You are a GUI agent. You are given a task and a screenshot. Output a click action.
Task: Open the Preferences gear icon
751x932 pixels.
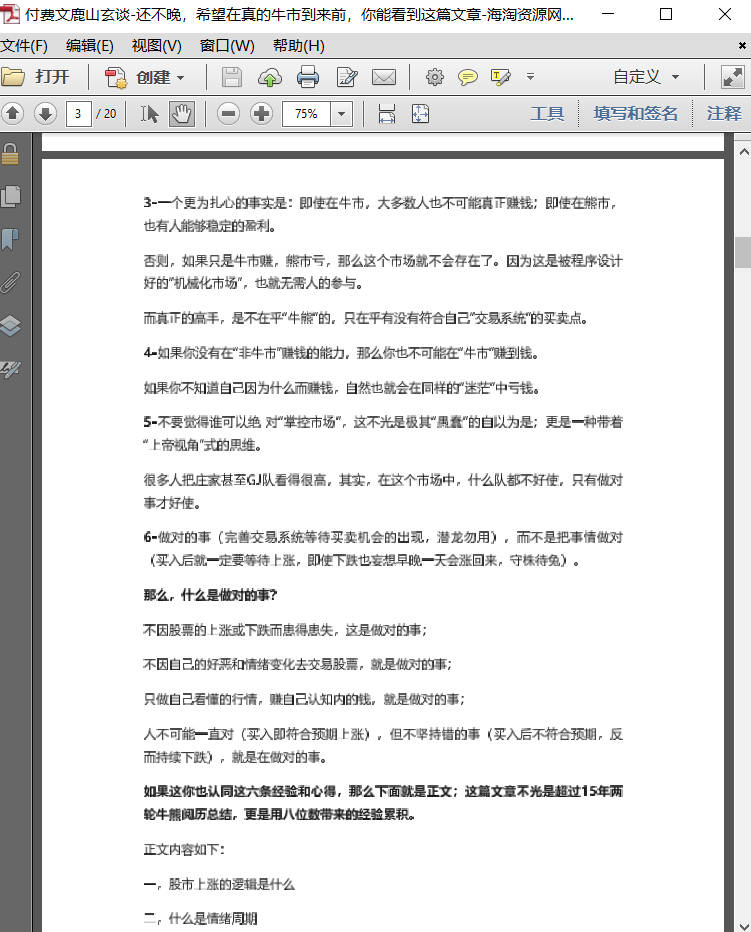pos(435,77)
